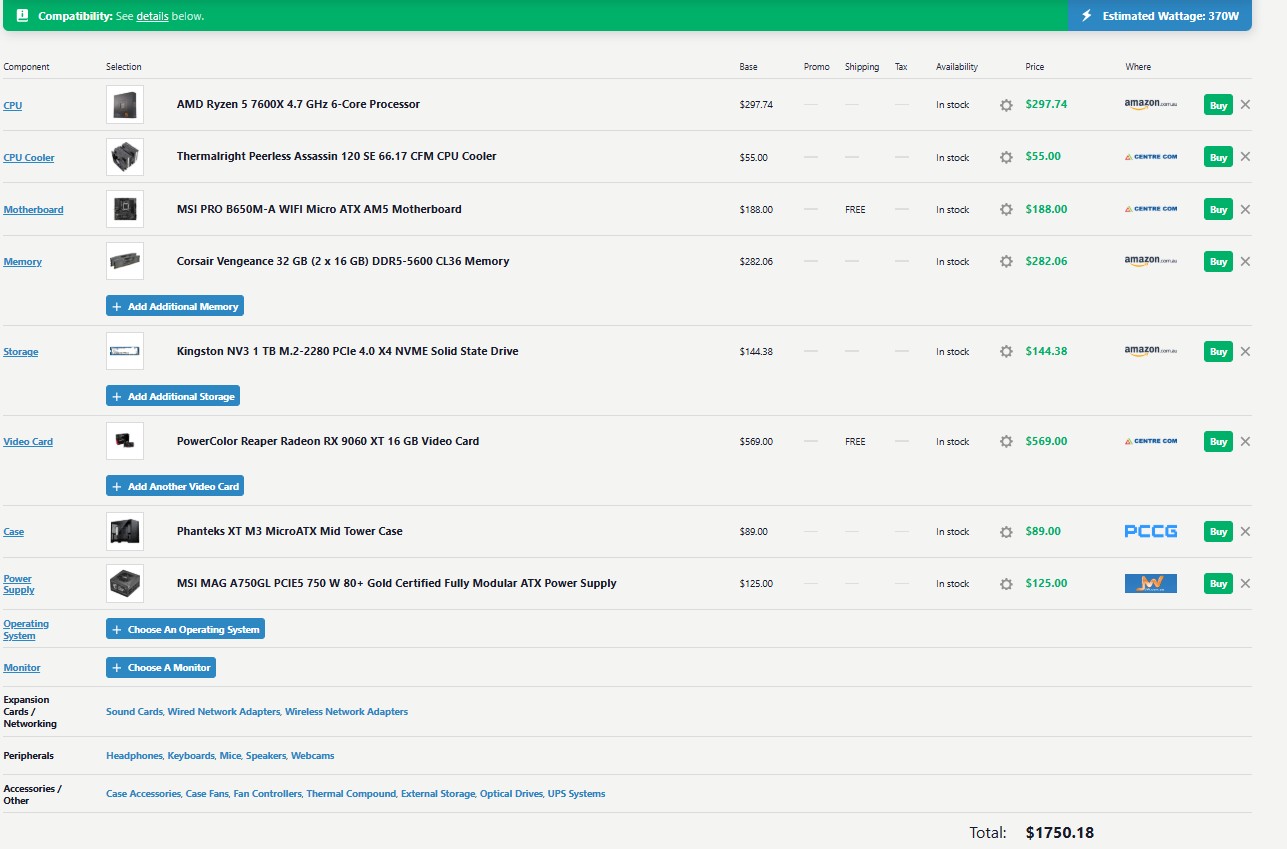Click the Corsair Vengeance memory thumbnail
Viewport: 1287px width, 849px height.
(x=125, y=261)
